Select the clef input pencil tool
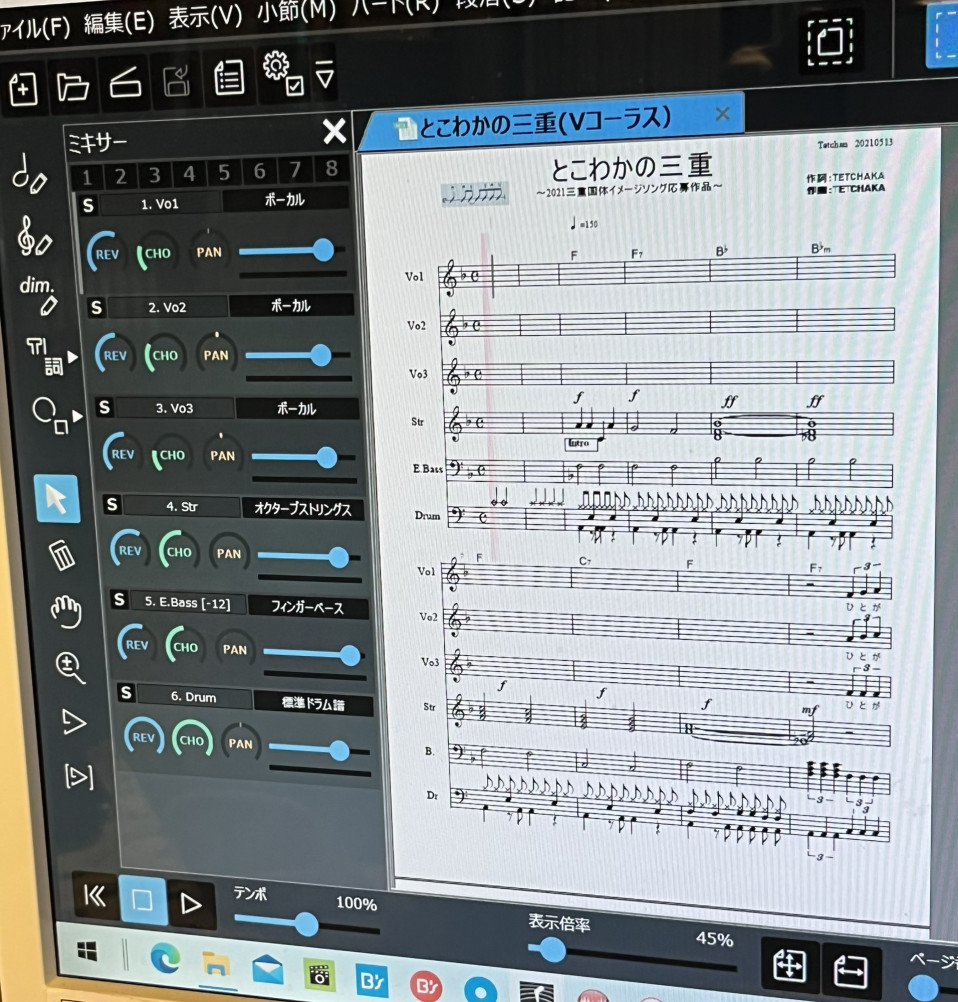Image resolution: width=958 pixels, height=1002 pixels. point(33,236)
